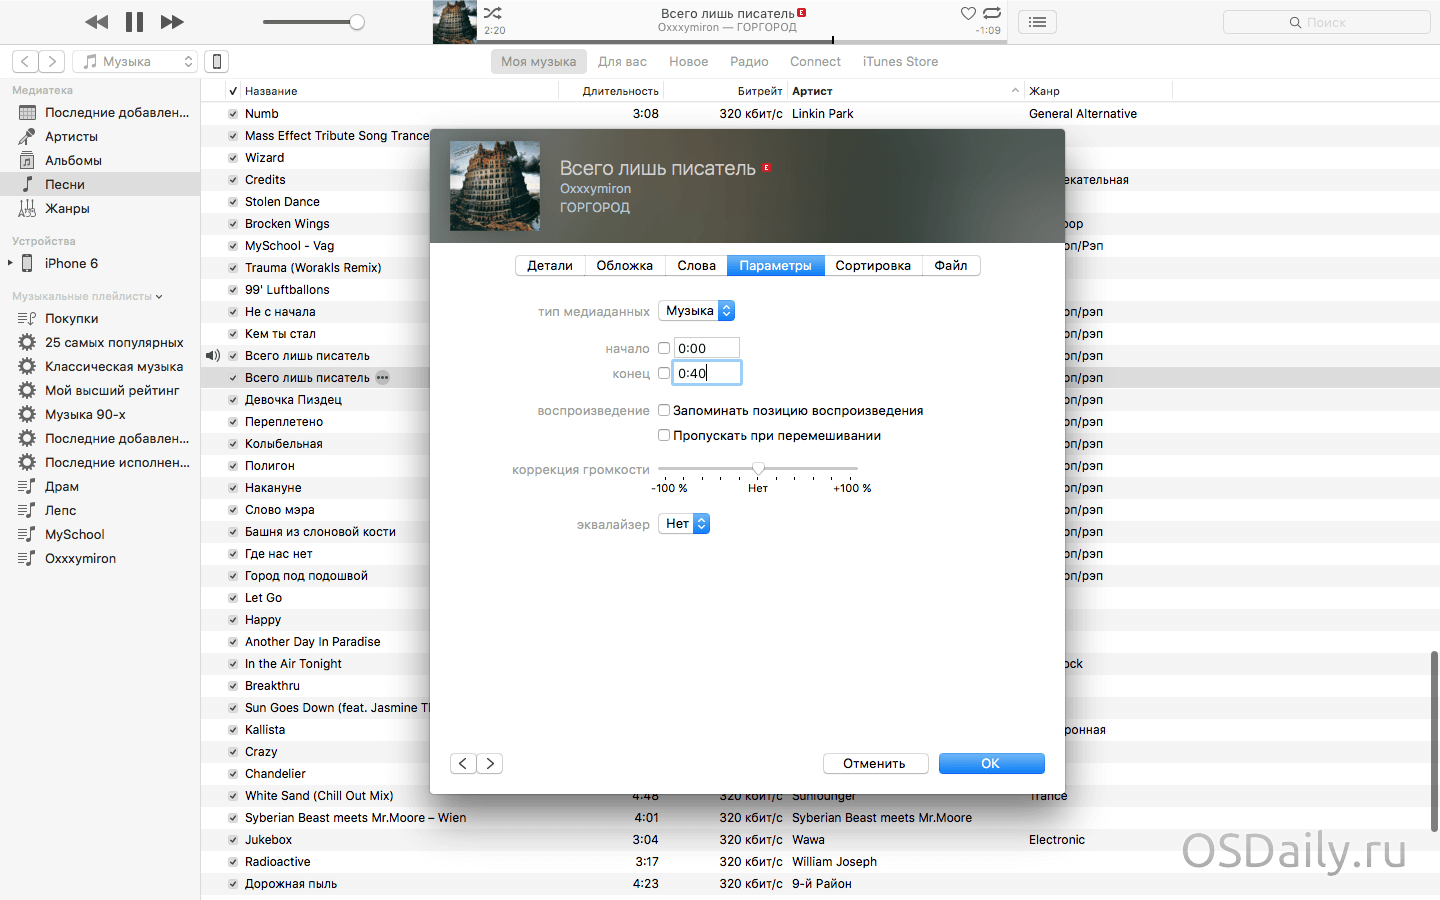Open the equalizer 'Нет' dropdown
Screen dimensions: 1440x900
tap(684, 524)
